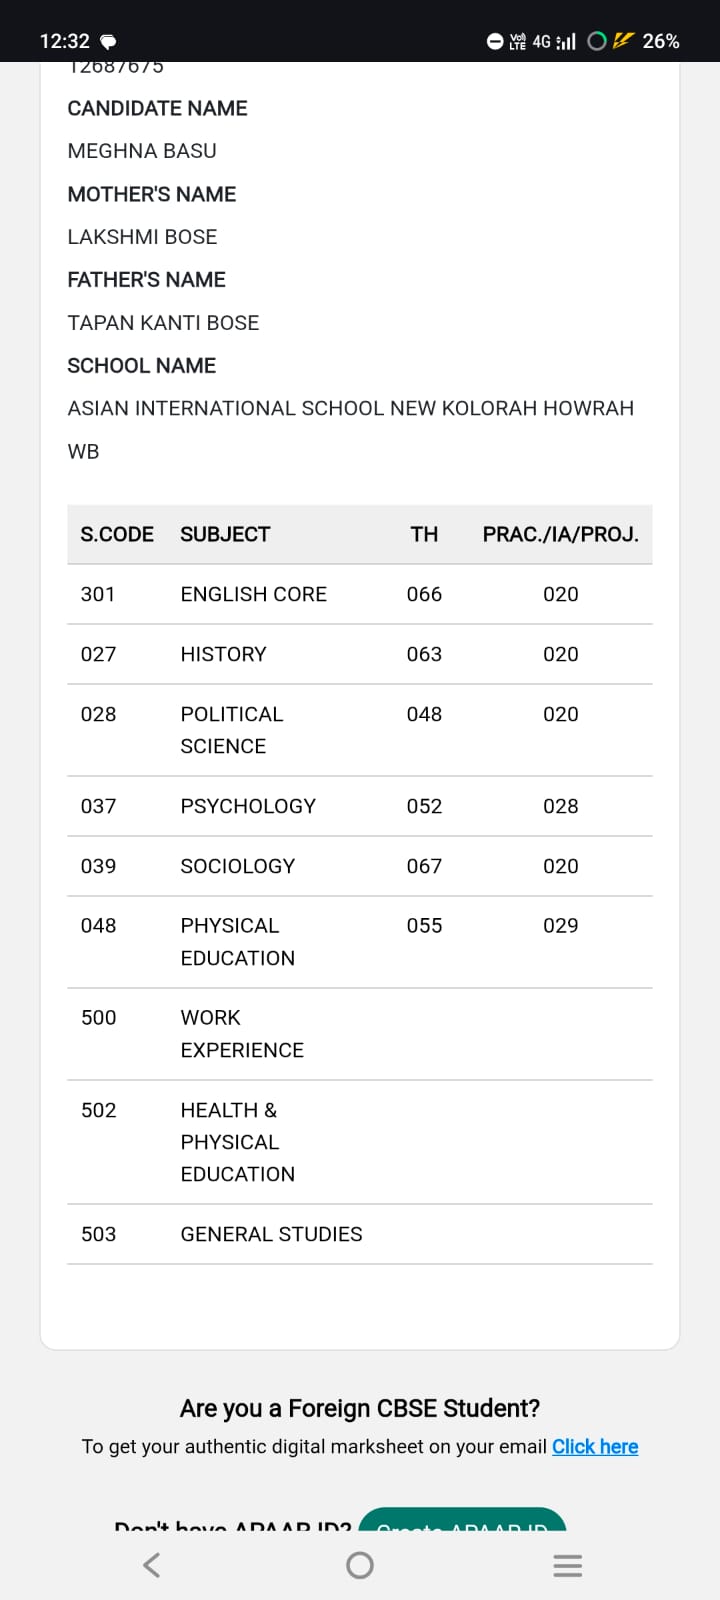Click the 'Click here' email marksheet link
This screenshot has height=1600, width=720.
[595, 1446]
